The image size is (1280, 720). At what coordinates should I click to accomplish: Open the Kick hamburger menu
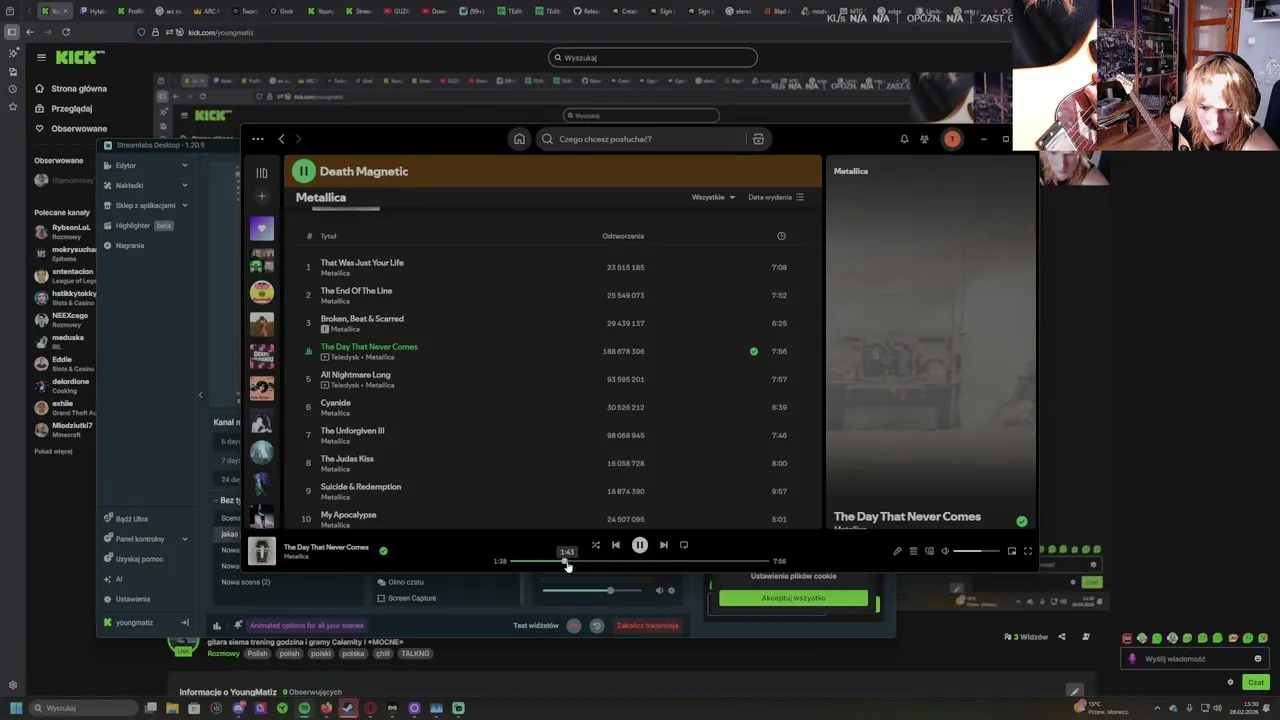click(x=41, y=58)
